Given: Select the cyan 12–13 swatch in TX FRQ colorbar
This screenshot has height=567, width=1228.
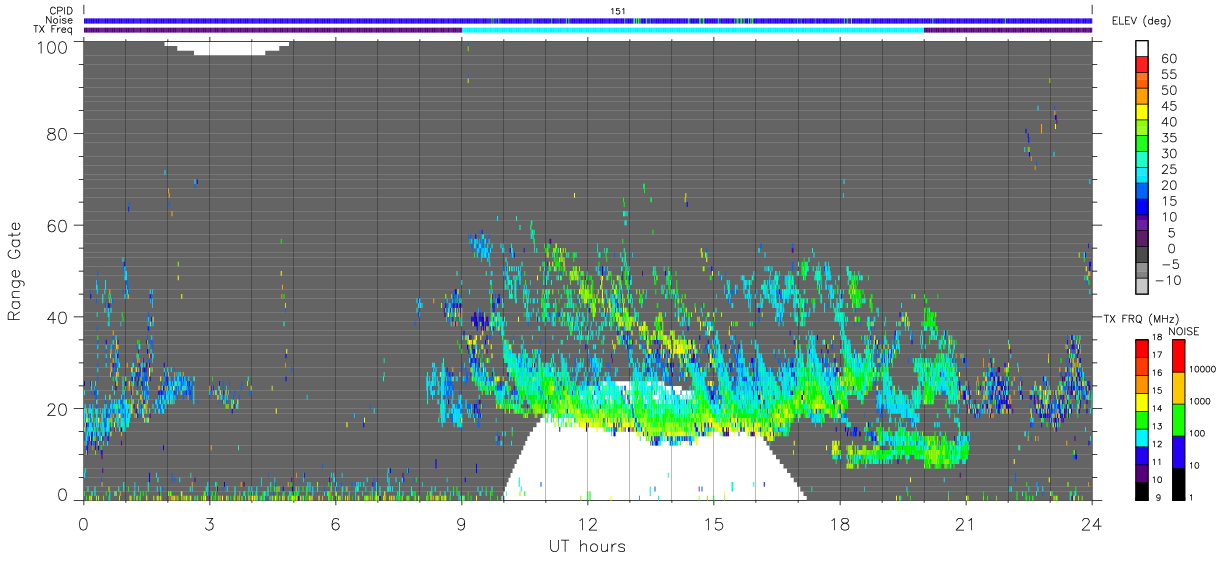Looking at the screenshot, I should pos(1141,436).
